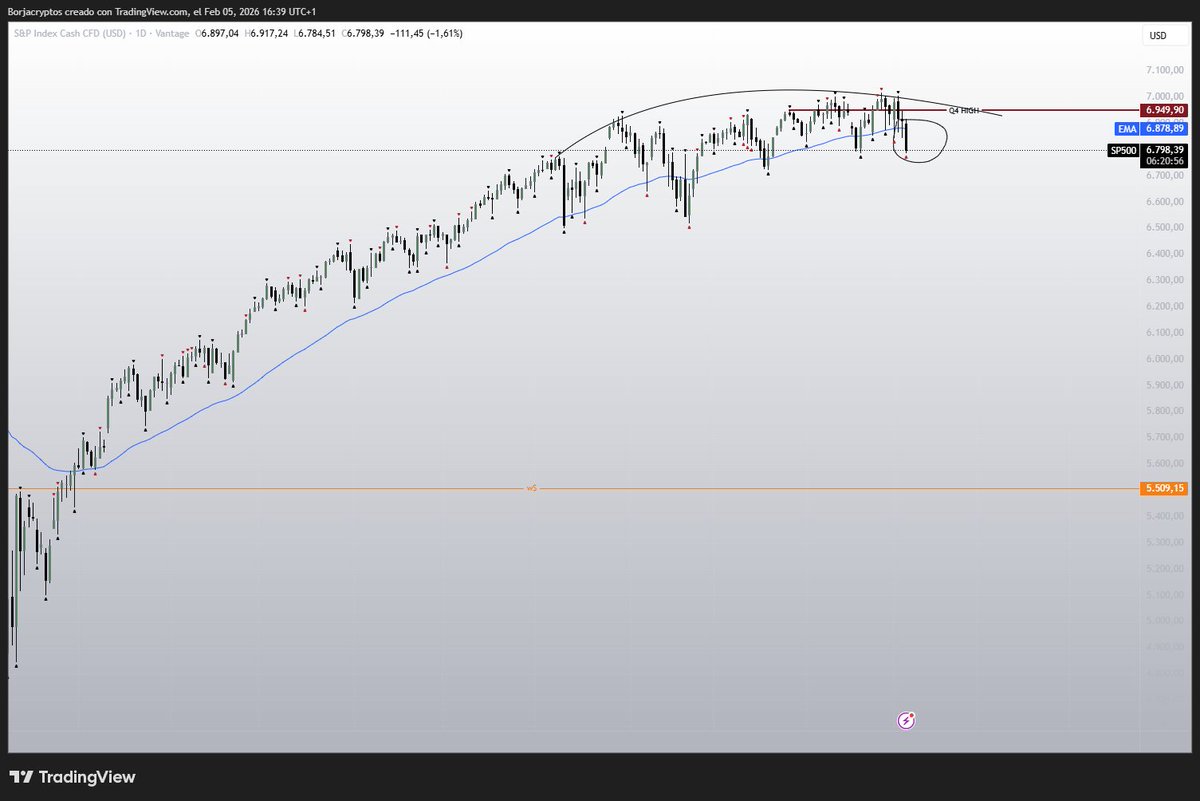The image size is (1200, 801).
Task: Click the 6.000,00 price axis label
Action: coord(1164,359)
